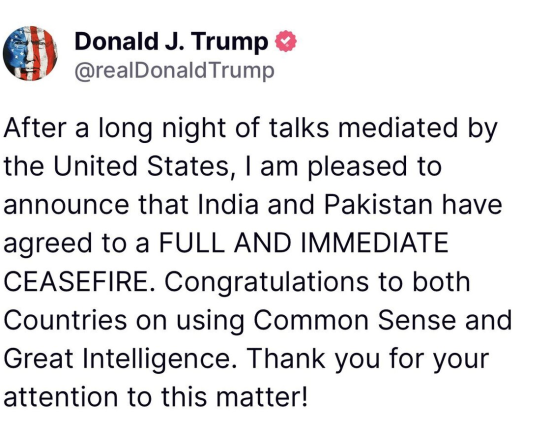
Task: Click the phrase "FULL AND IMMEDIATE"
Action: [x=304, y=243]
